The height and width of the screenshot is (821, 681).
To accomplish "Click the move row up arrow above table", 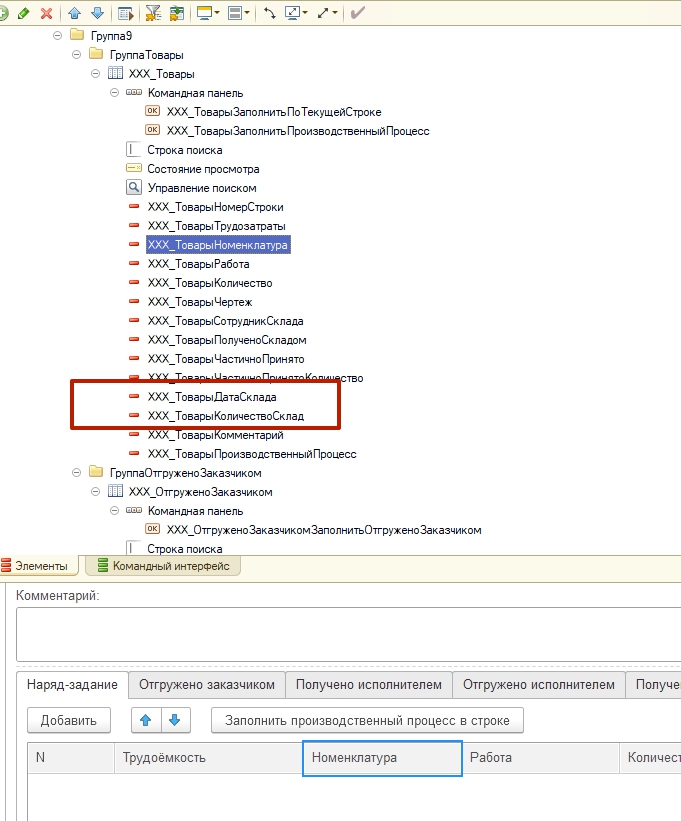I will tap(146, 720).
